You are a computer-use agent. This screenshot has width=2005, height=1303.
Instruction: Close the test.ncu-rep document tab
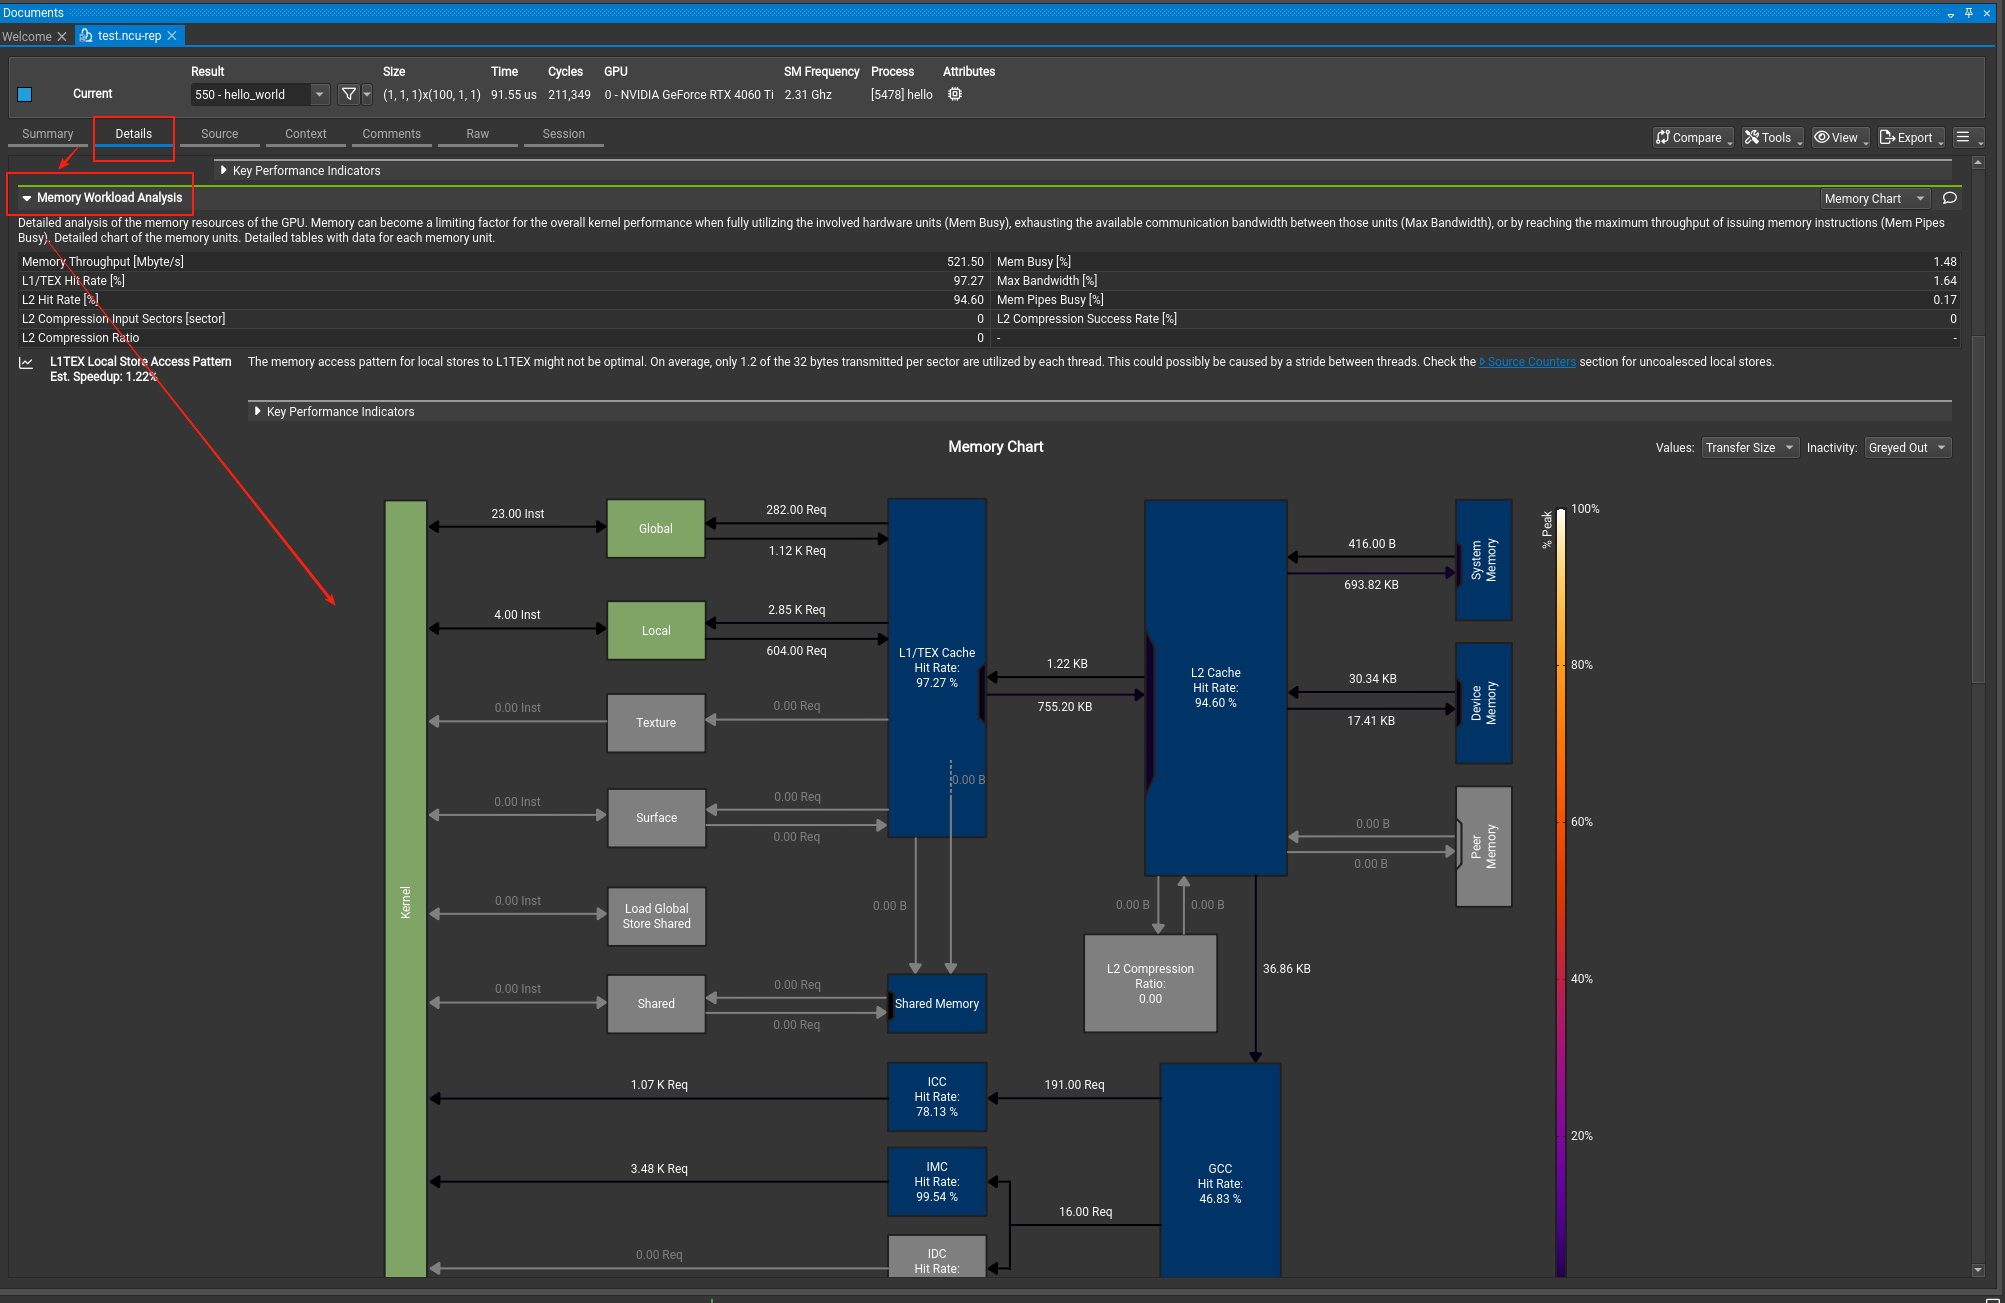coord(172,36)
